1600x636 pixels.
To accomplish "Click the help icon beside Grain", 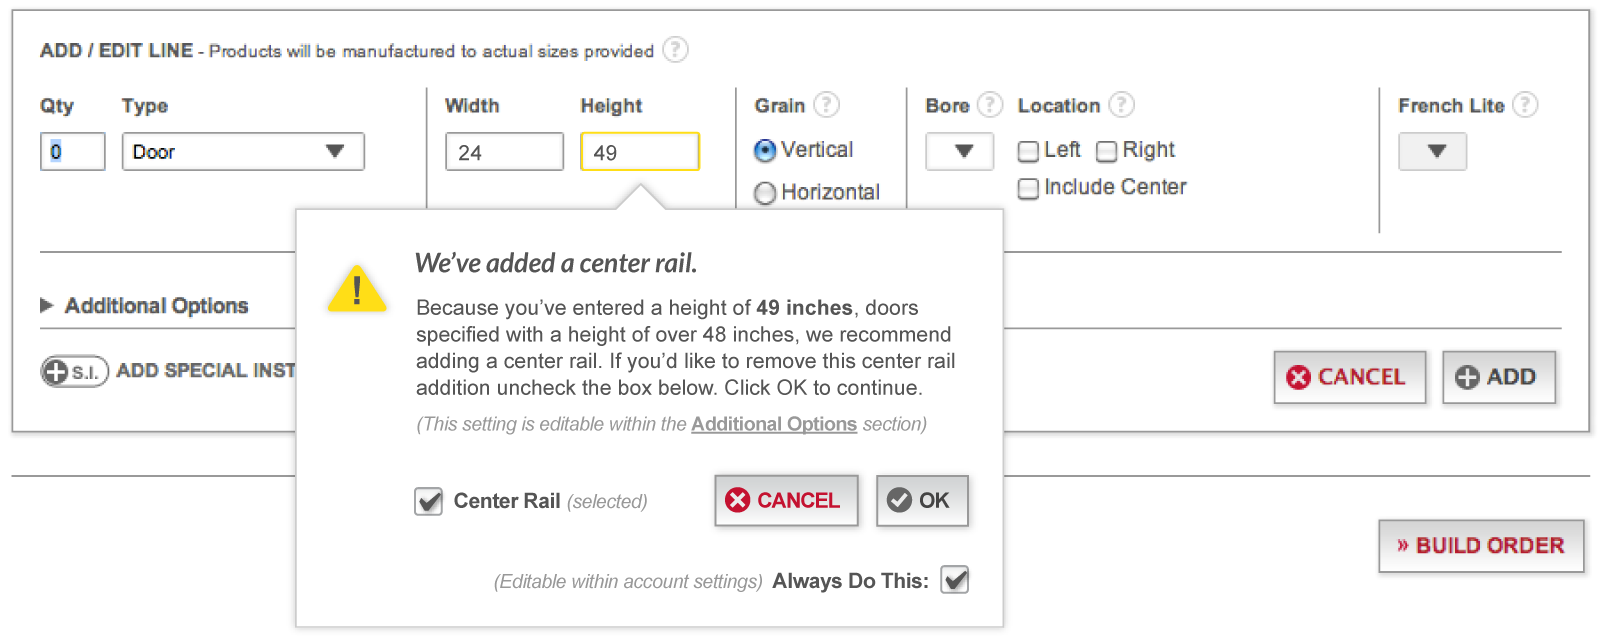I will pos(826,104).
